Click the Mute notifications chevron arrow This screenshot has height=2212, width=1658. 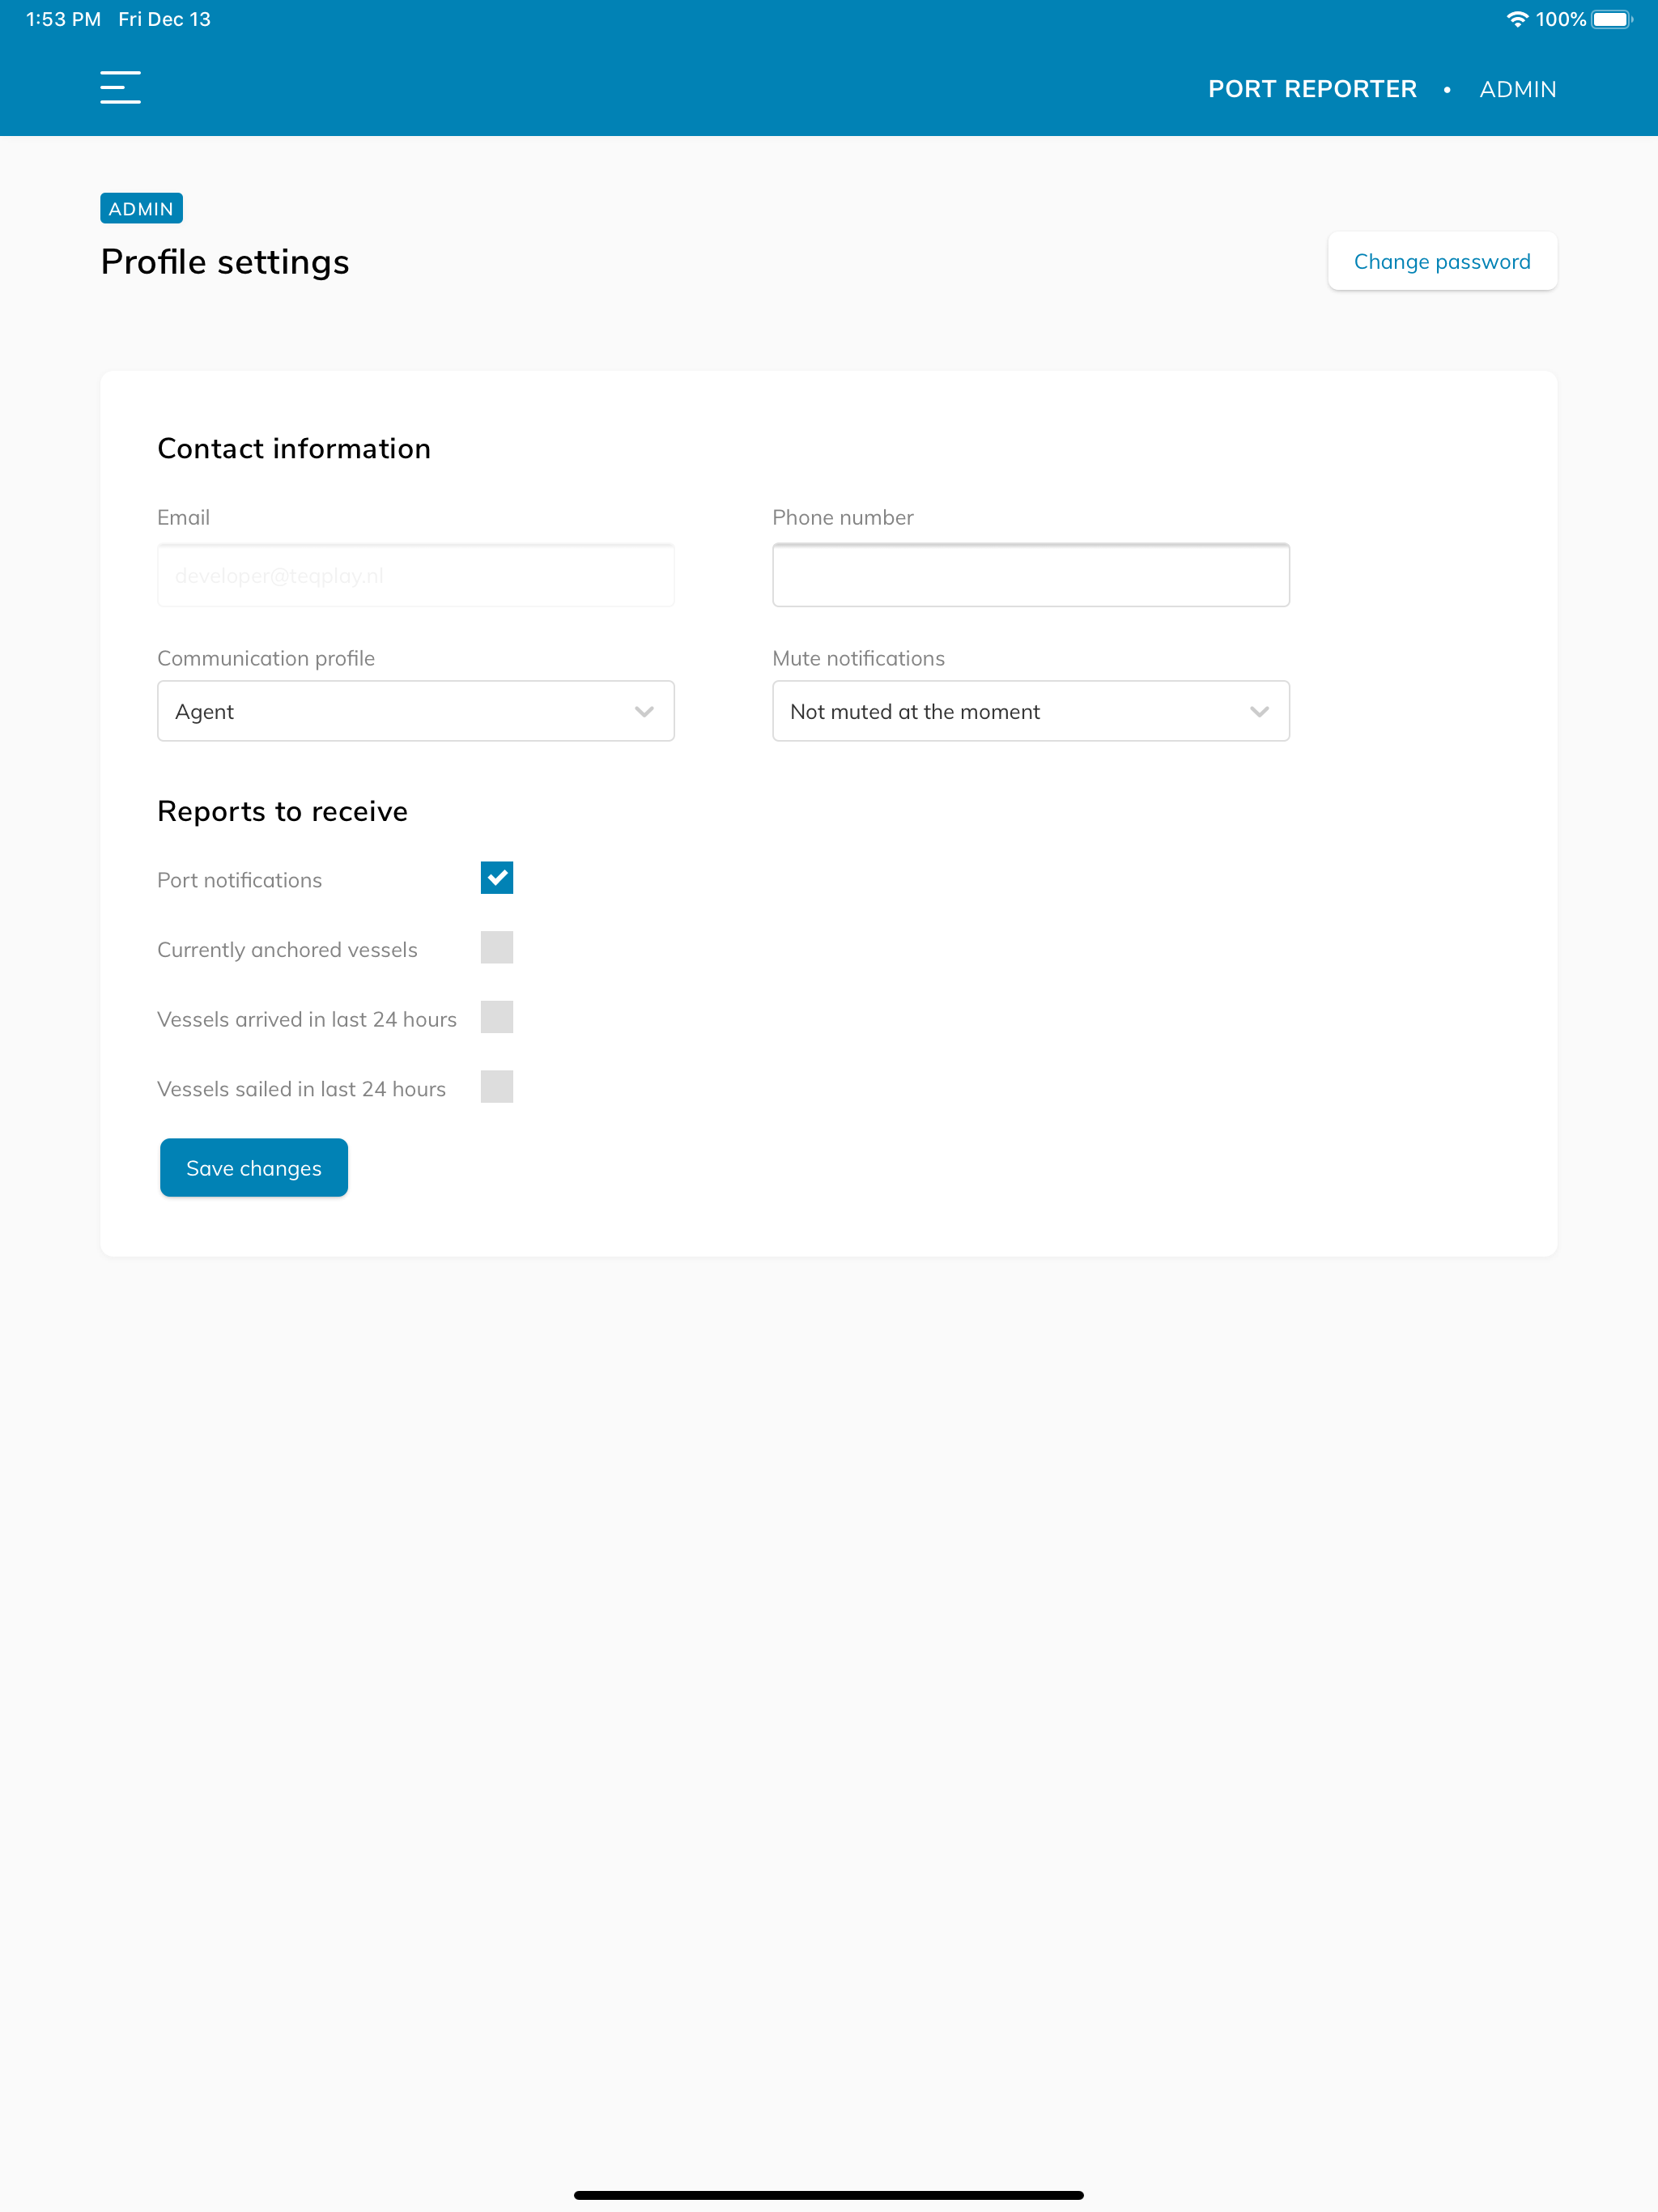coord(1259,711)
